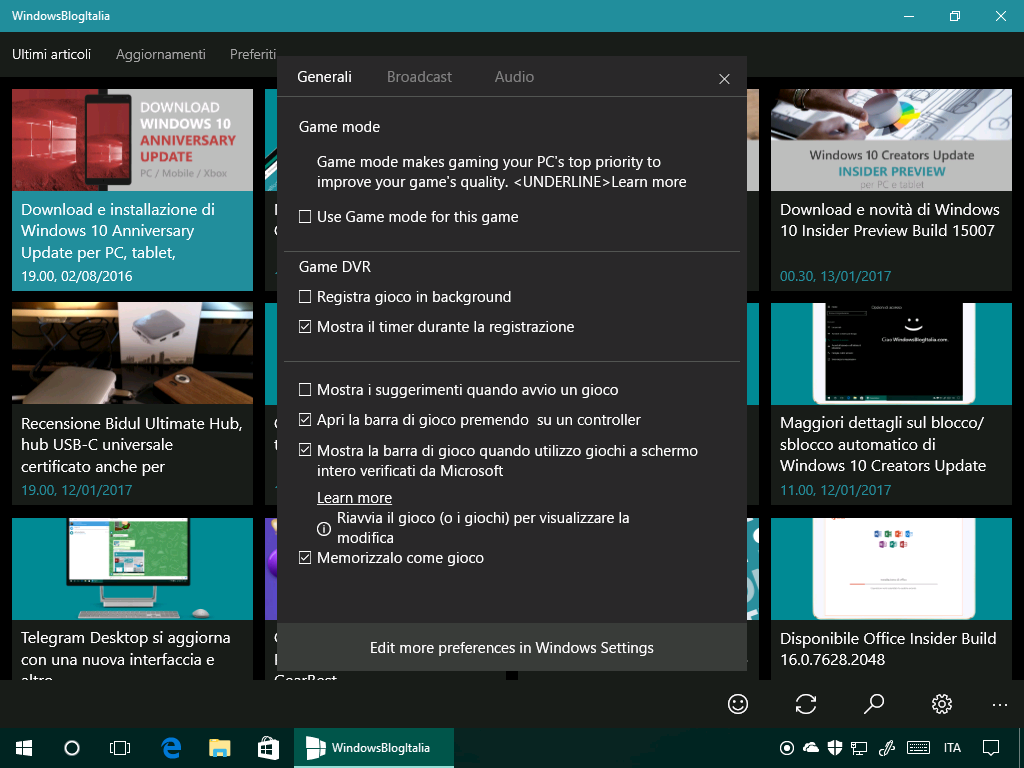Open Office Insider Build article thumbnail
Viewport: 1024px width, 768px height.
[891, 569]
